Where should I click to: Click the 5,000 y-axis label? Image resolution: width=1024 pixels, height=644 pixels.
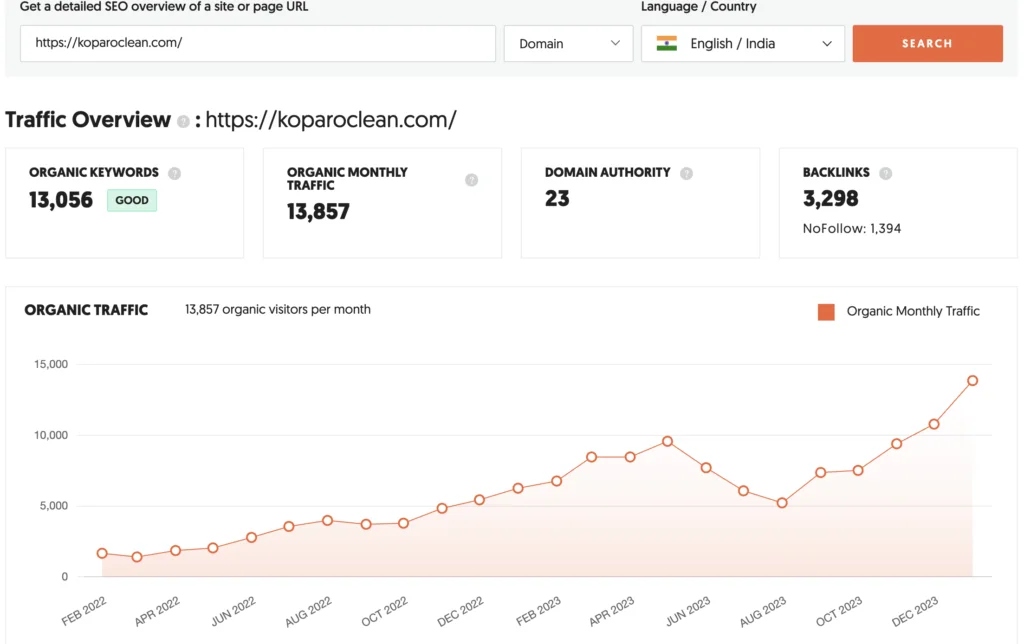pos(54,506)
